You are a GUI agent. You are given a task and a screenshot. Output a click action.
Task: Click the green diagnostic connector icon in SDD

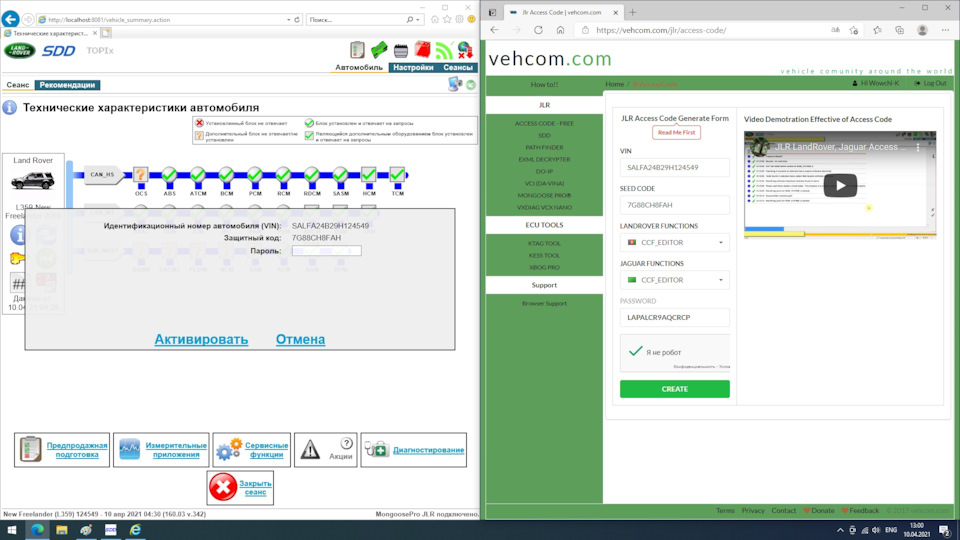(379, 50)
